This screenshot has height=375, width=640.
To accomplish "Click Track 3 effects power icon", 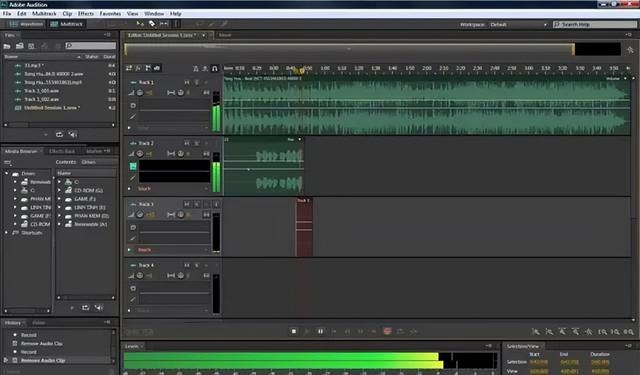I will (x=133, y=227).
